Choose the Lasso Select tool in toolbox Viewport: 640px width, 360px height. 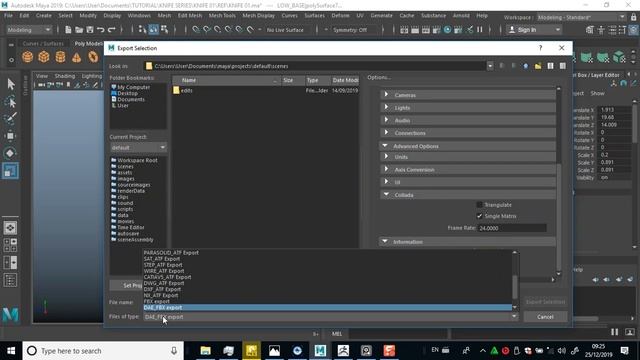(11, 102)
